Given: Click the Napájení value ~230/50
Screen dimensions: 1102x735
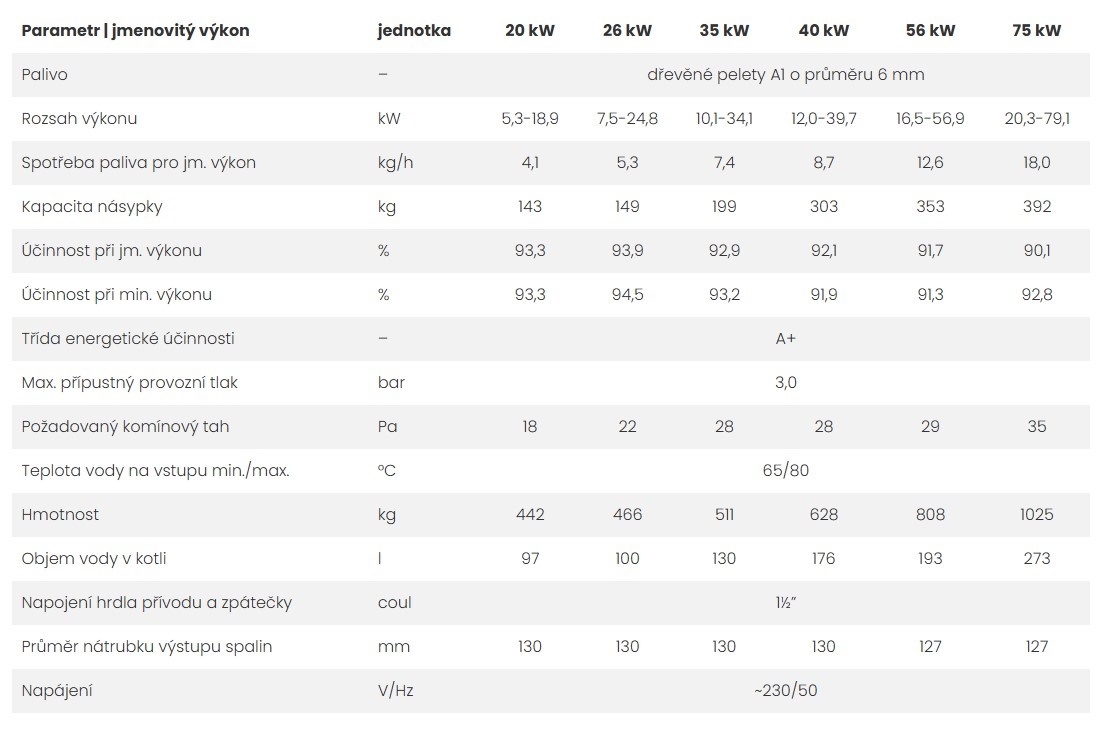Looking at the screenshot, I should (x=786, y=691).
